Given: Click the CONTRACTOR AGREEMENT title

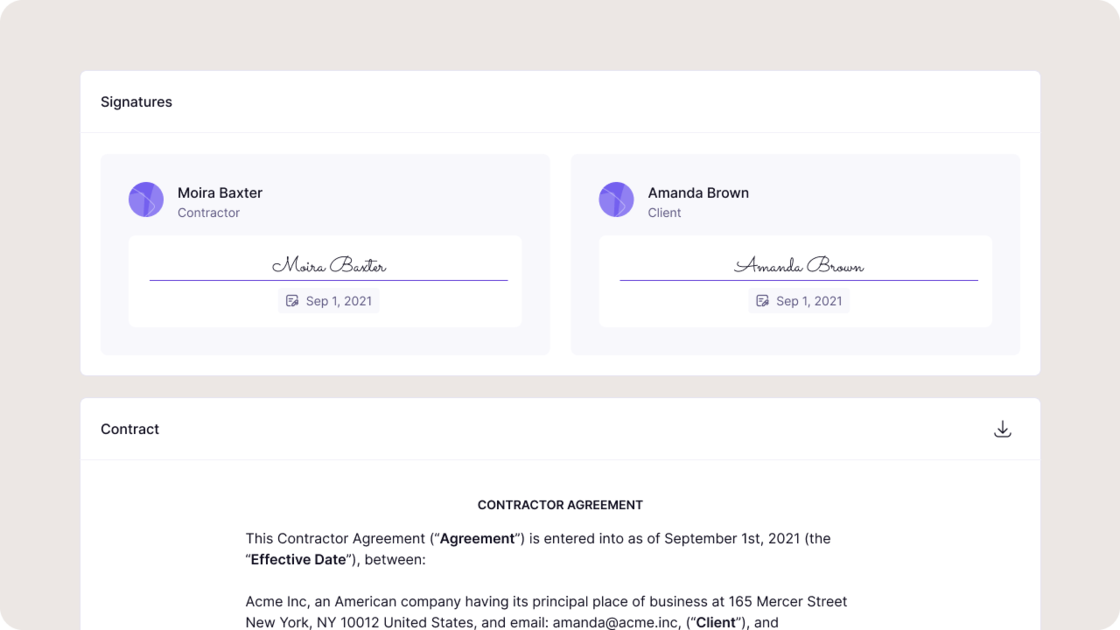Looking at the screenshot, I should (560, 505).
